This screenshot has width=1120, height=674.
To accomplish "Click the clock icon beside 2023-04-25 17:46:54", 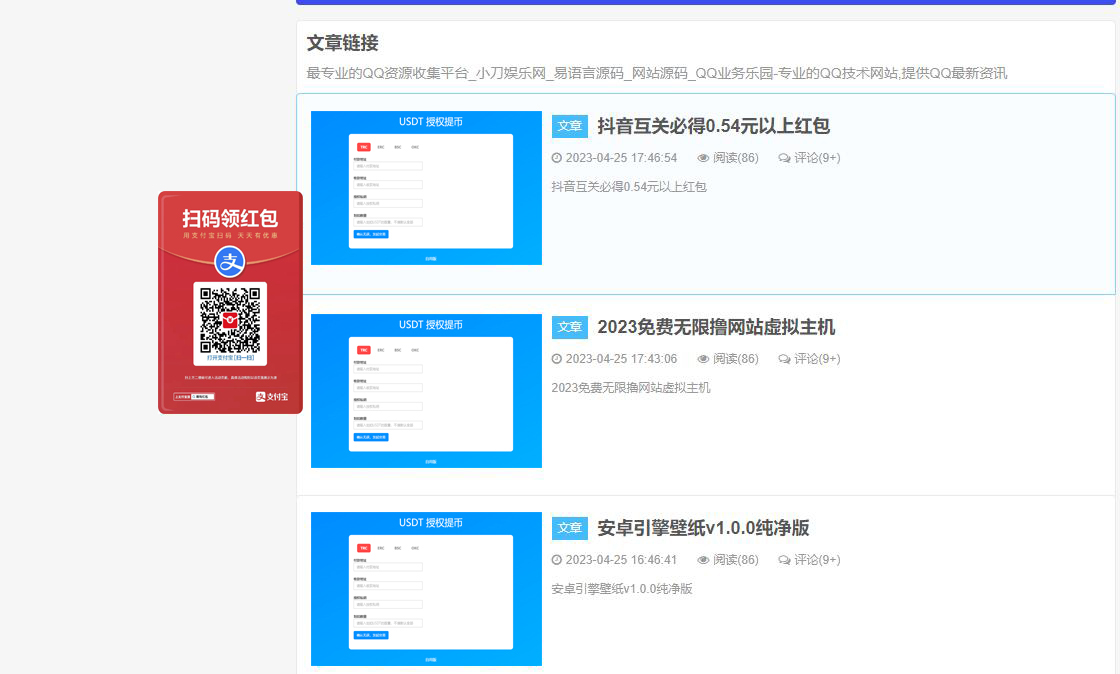I will coord(557,158).
